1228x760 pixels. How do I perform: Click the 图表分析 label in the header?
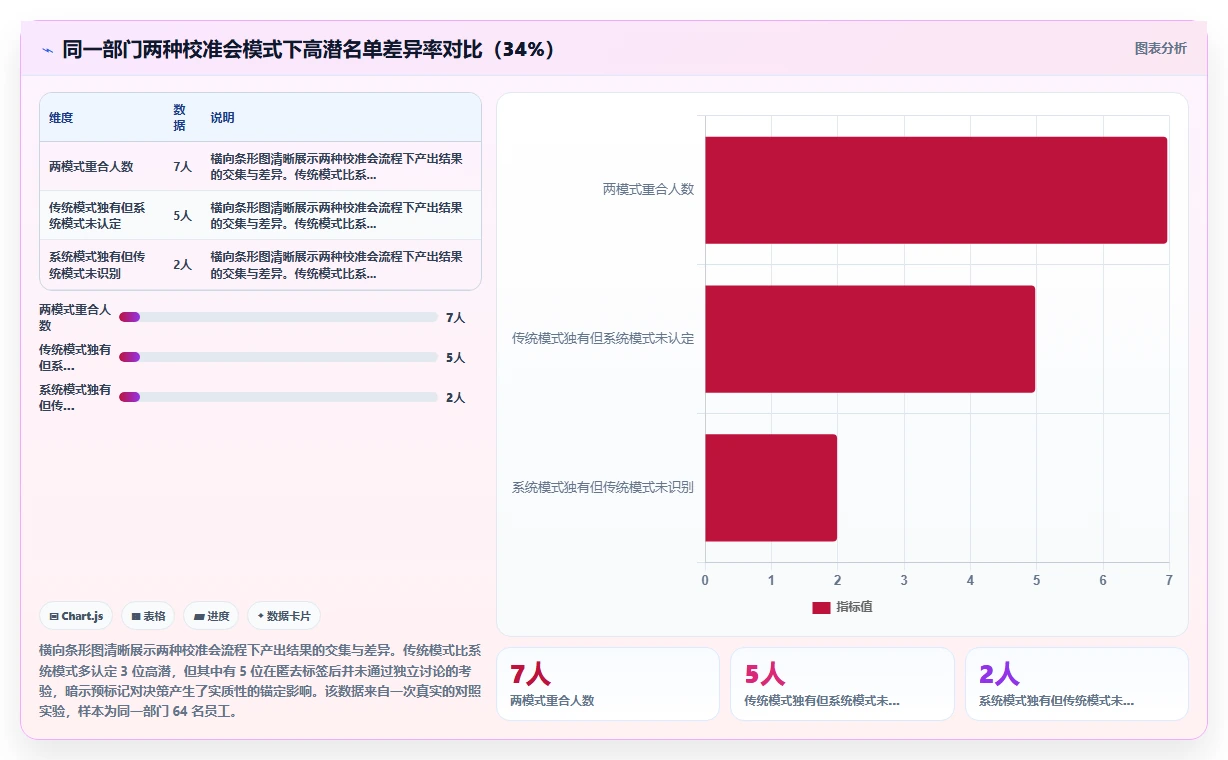(1160, 48)
